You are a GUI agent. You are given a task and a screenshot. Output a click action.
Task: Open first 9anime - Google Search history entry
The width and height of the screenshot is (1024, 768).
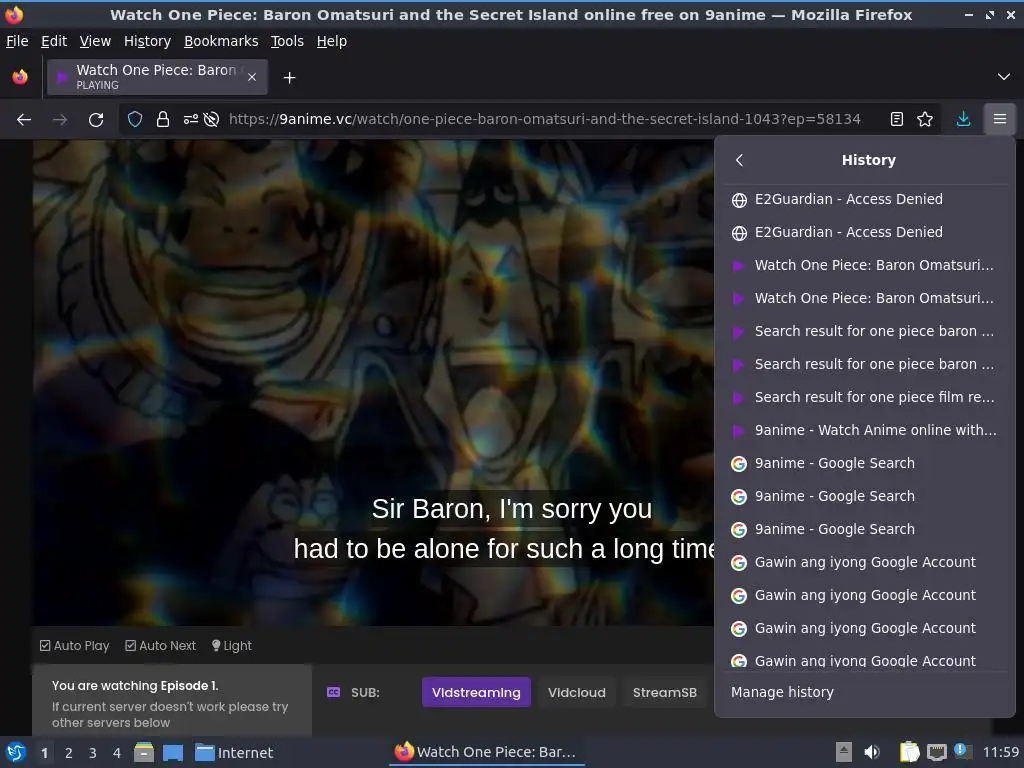[865, 463]
